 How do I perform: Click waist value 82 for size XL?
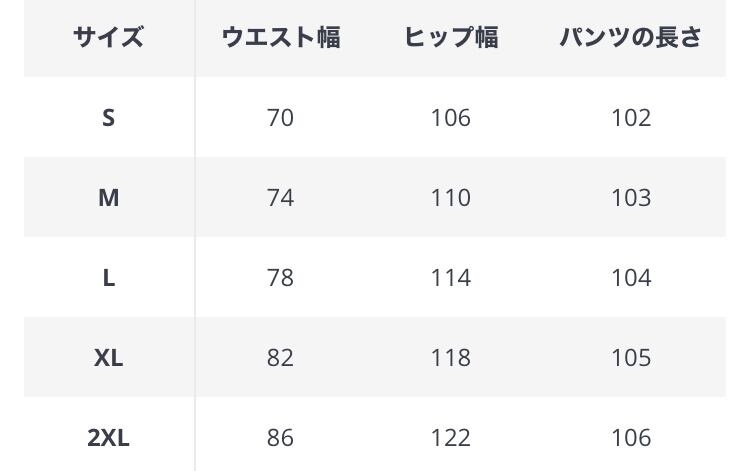(280, 358)
